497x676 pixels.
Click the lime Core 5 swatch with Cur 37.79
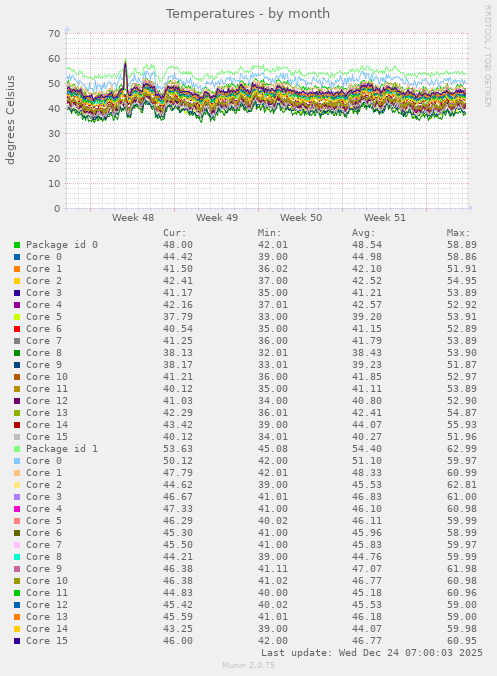coord(17,317)
